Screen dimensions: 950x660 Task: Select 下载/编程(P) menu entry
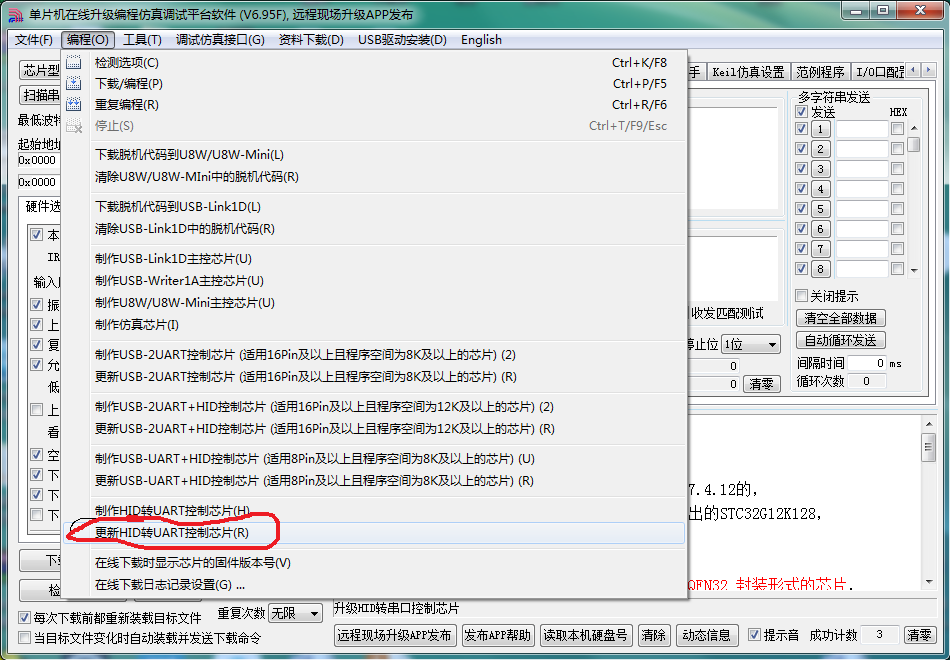(374, 84)
